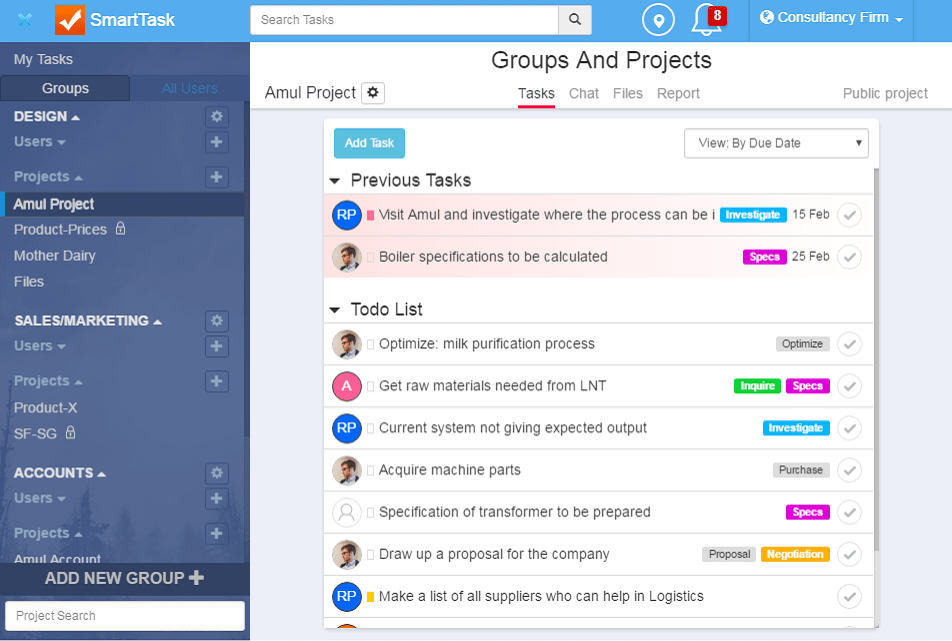The image size is (952, 641).
Task: Open the Mother Dairy project
Action: [55, 256]
